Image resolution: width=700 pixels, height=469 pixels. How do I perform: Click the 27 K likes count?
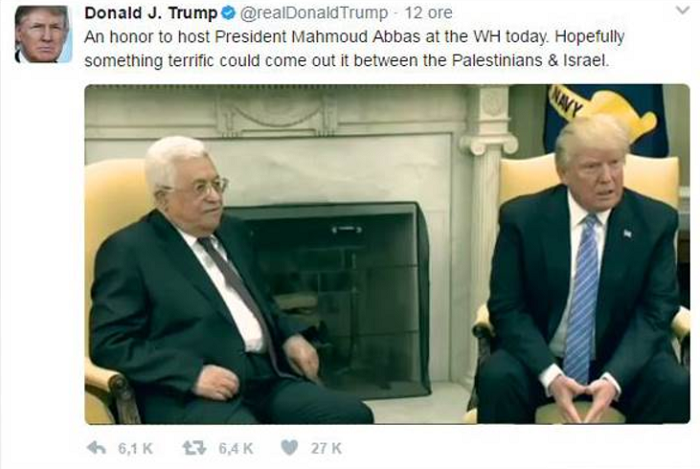(326, 448)
